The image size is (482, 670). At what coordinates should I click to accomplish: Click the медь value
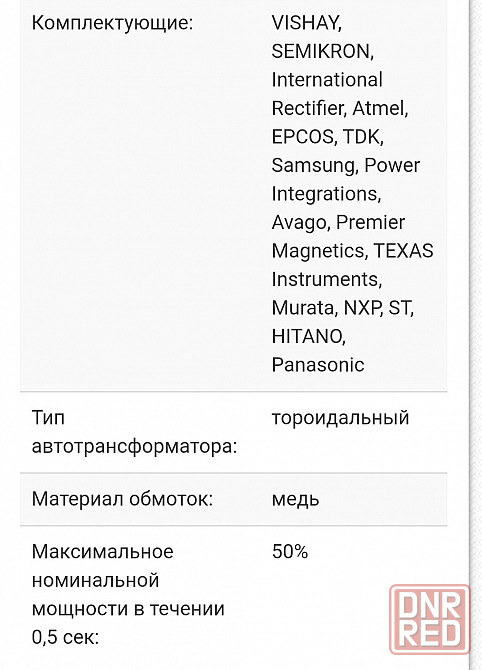pyautogui.click(x=295, y=499)
